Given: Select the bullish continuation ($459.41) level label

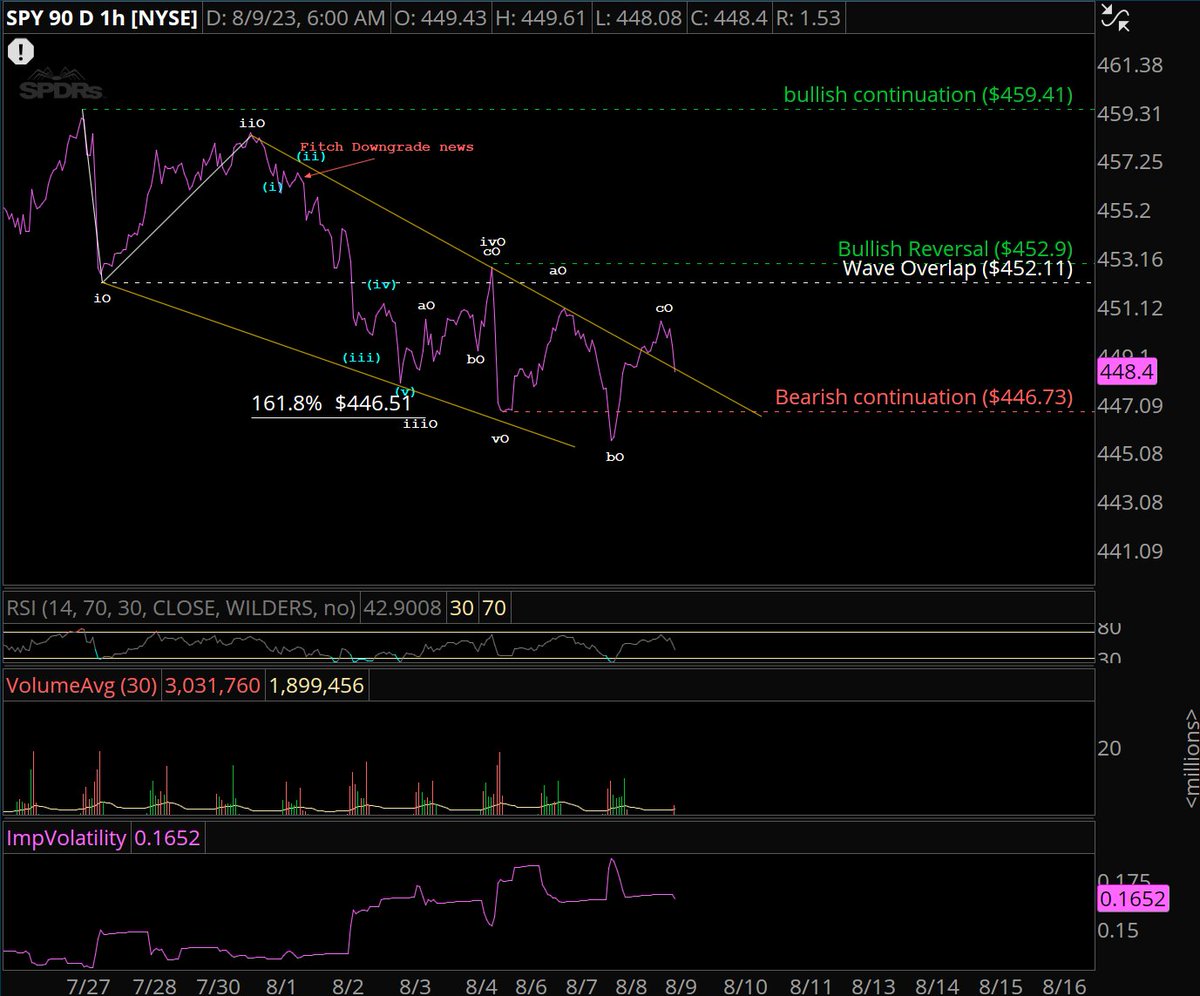Looking at the screenshot, I should [x=928, y=95].
